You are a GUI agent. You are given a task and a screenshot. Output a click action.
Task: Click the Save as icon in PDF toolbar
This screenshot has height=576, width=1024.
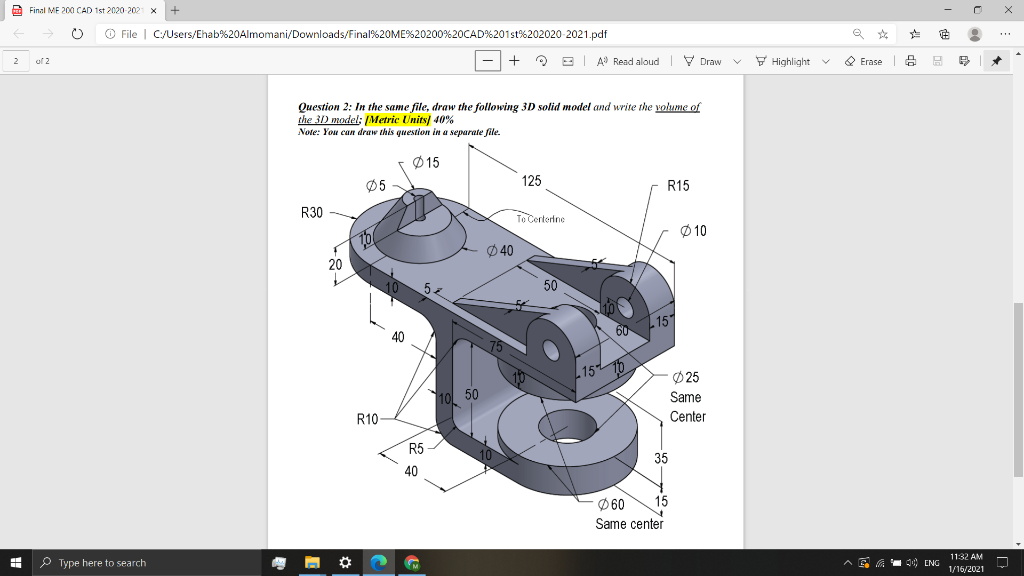click(x=964, y=61)
